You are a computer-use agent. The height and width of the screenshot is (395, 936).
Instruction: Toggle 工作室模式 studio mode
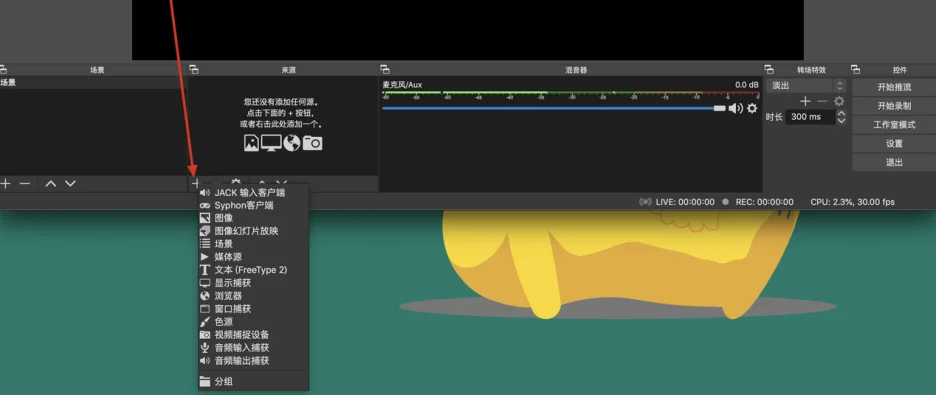point(894,125)
